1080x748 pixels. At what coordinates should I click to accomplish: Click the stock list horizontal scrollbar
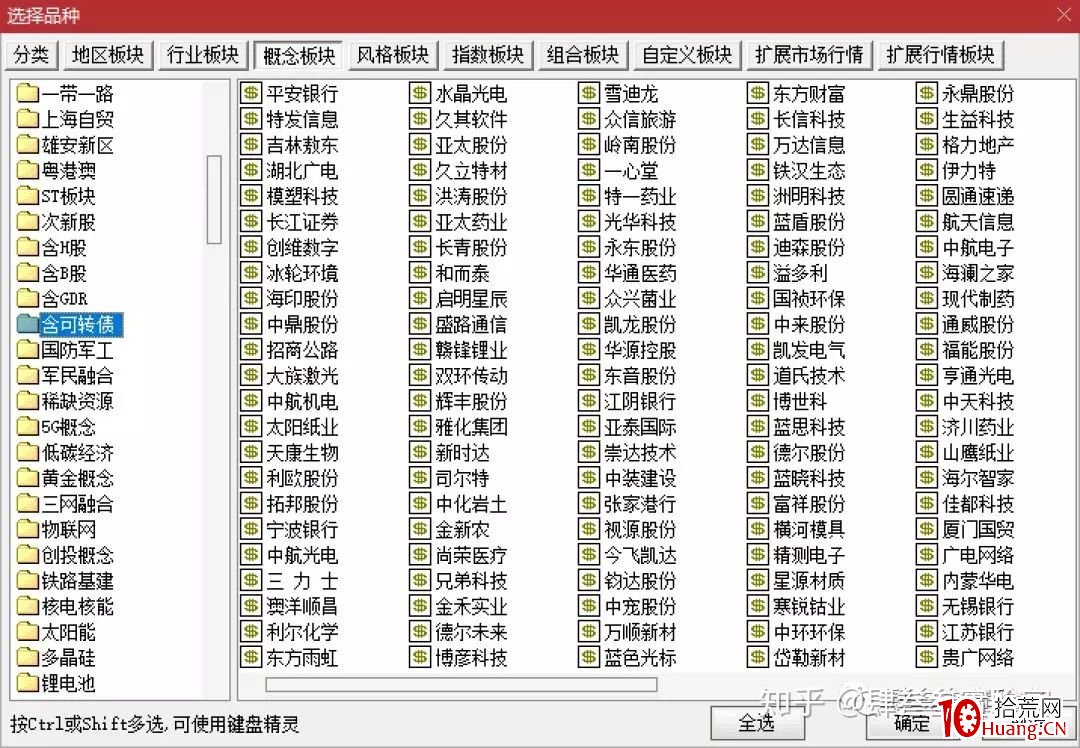tap(461, 684)
